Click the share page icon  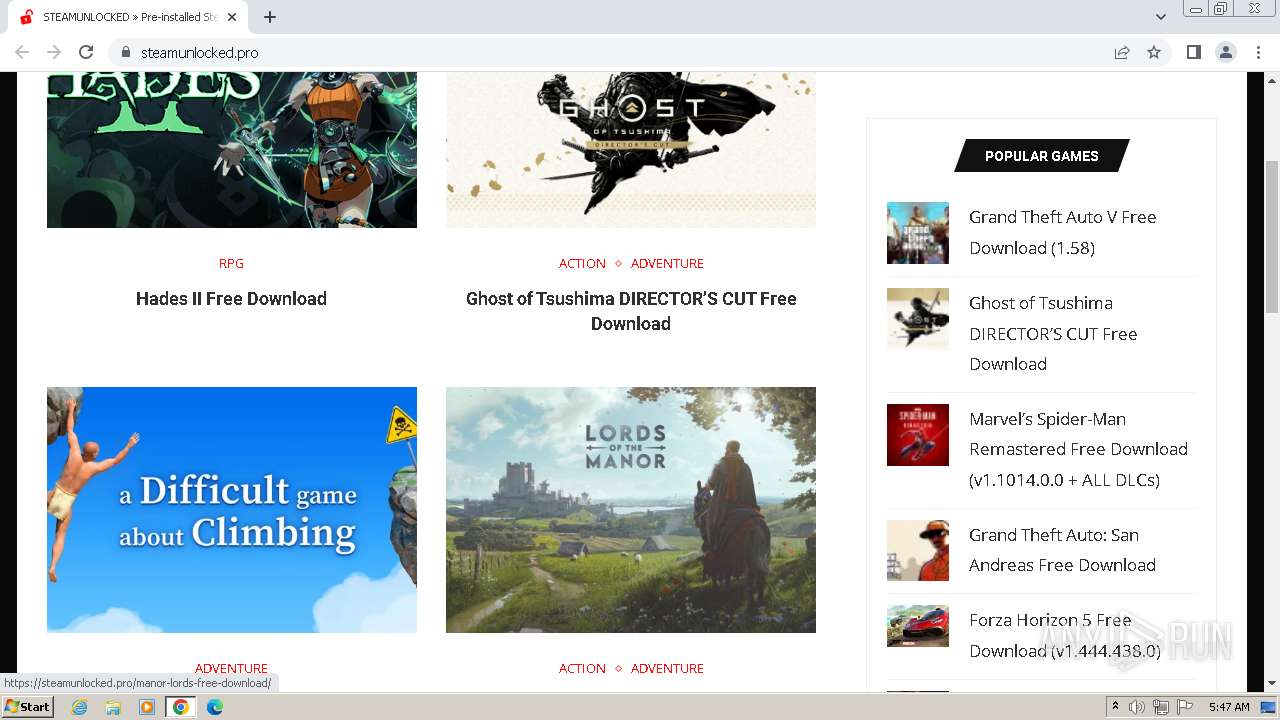[1122, 52]
